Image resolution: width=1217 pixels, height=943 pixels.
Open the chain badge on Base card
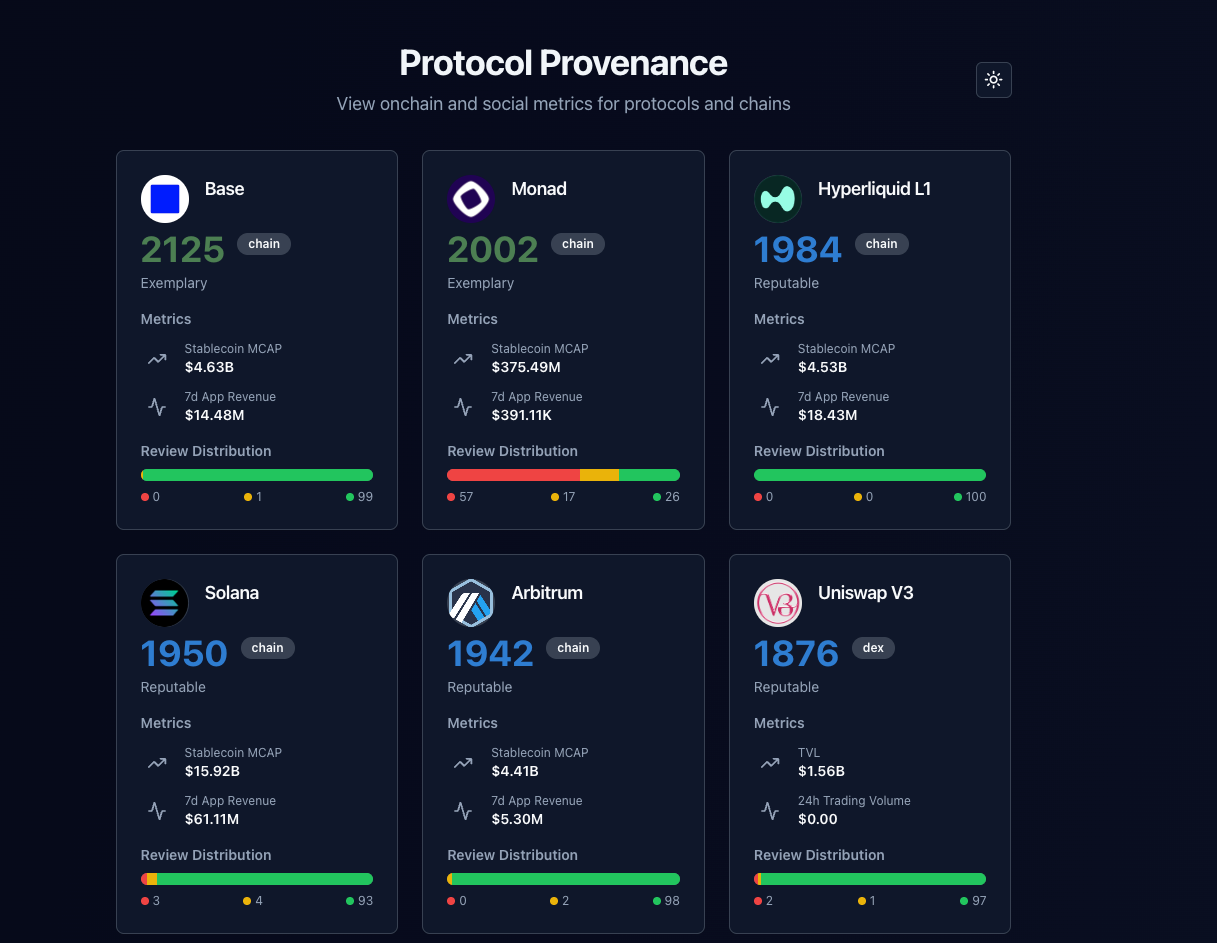click(263, 243)
